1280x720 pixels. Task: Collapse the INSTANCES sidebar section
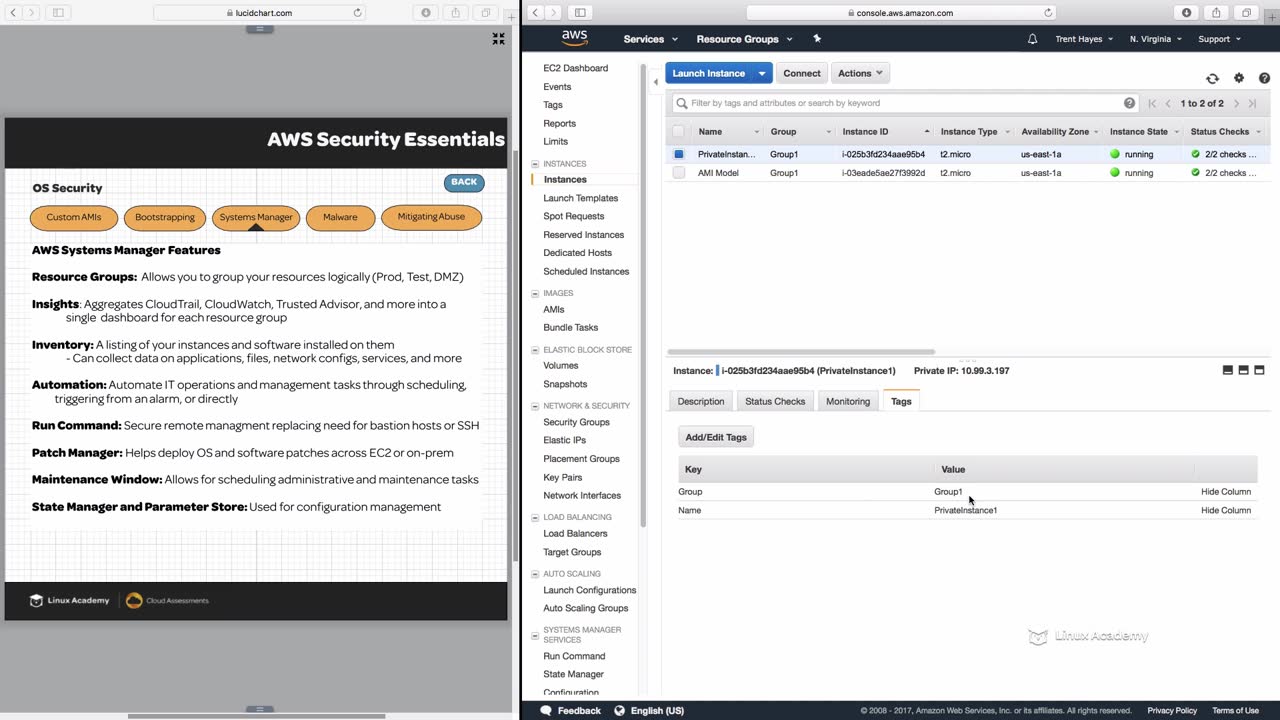tap(535, 164)
